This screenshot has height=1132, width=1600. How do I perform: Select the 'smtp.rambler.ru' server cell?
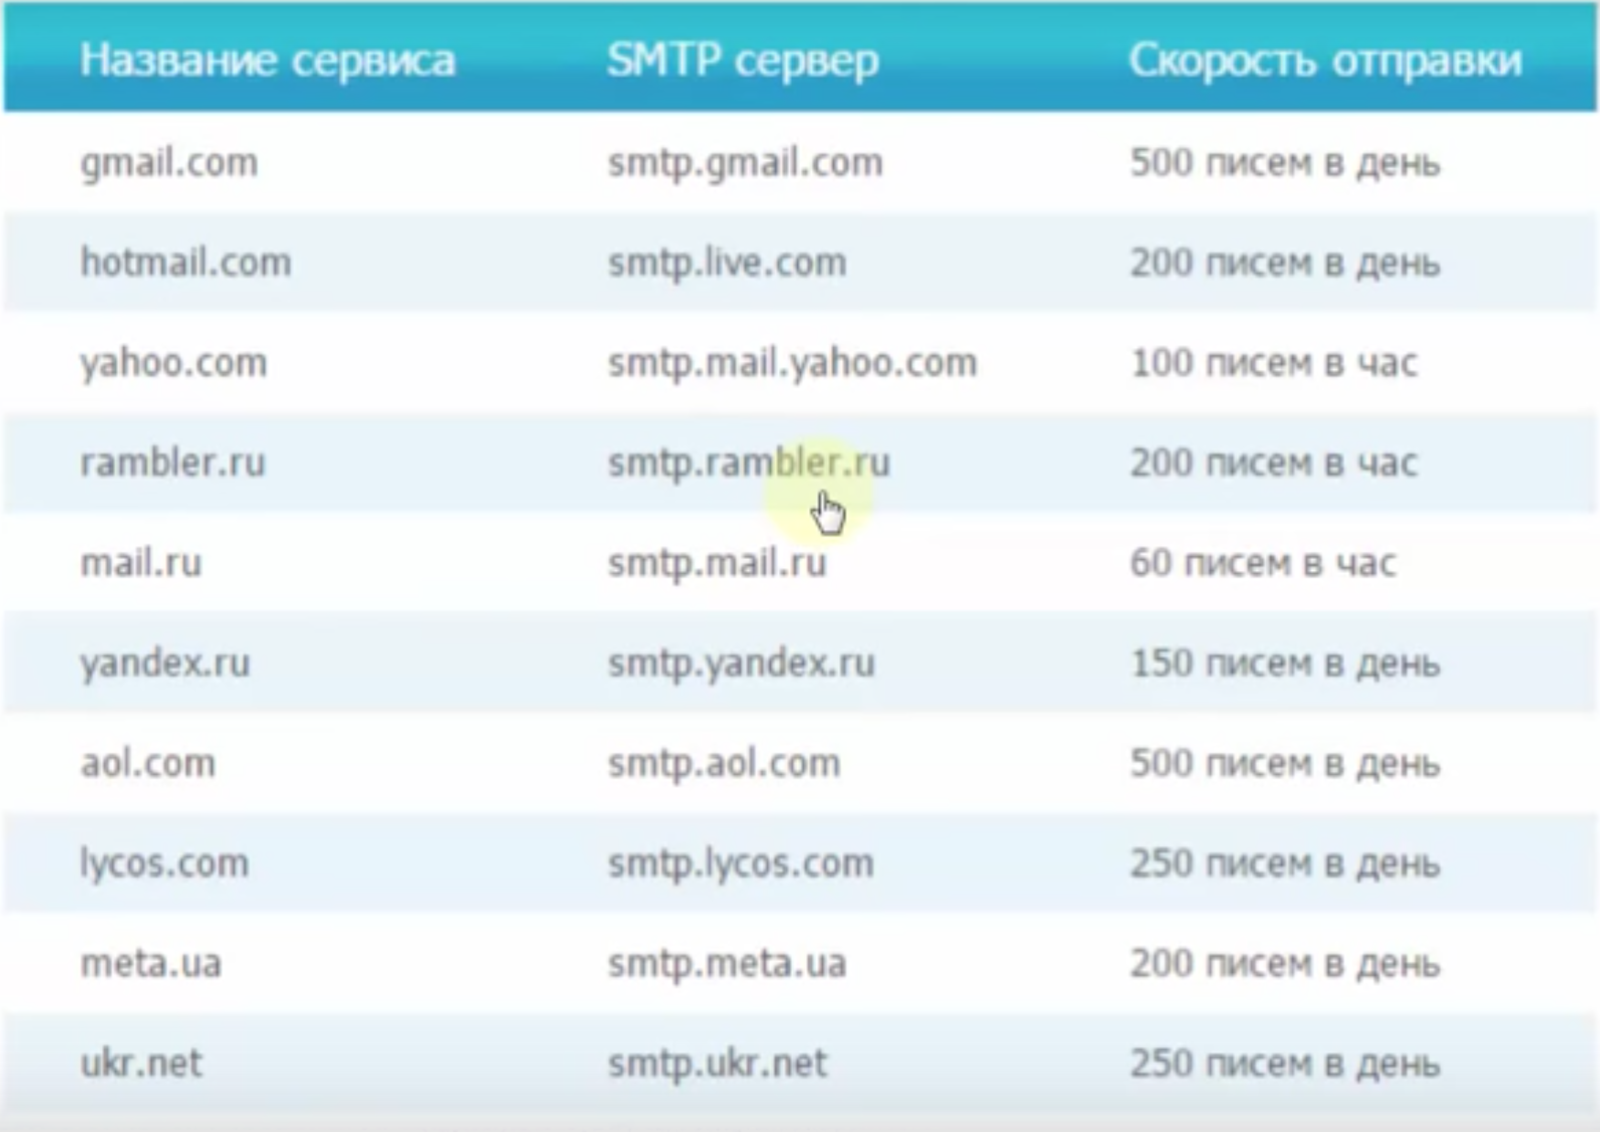[749, 463]
